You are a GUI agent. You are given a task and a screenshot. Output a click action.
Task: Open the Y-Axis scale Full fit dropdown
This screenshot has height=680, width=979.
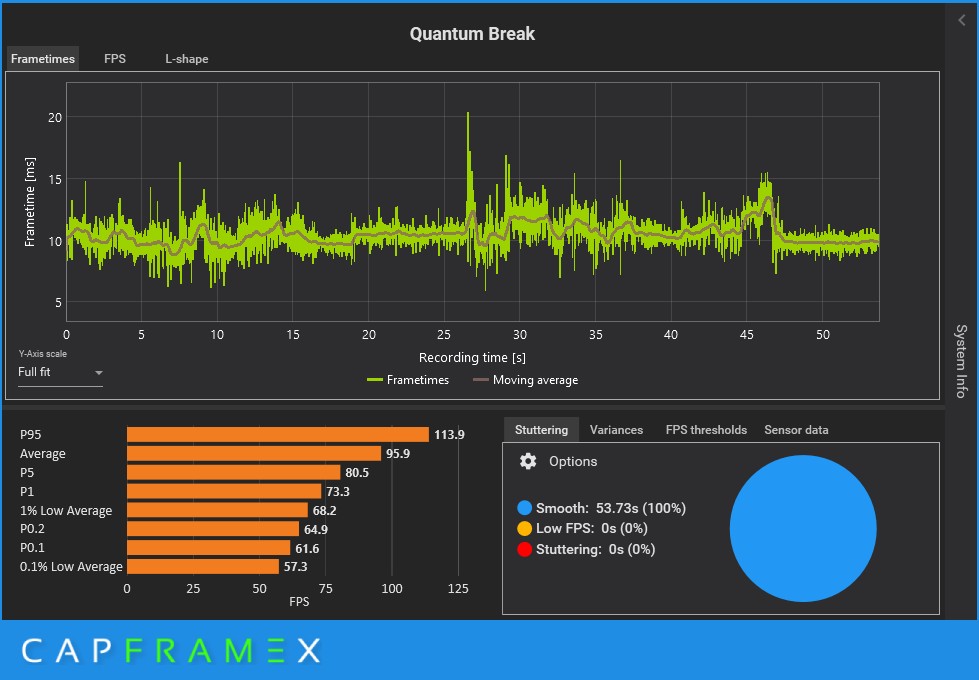tap(60, 372)
